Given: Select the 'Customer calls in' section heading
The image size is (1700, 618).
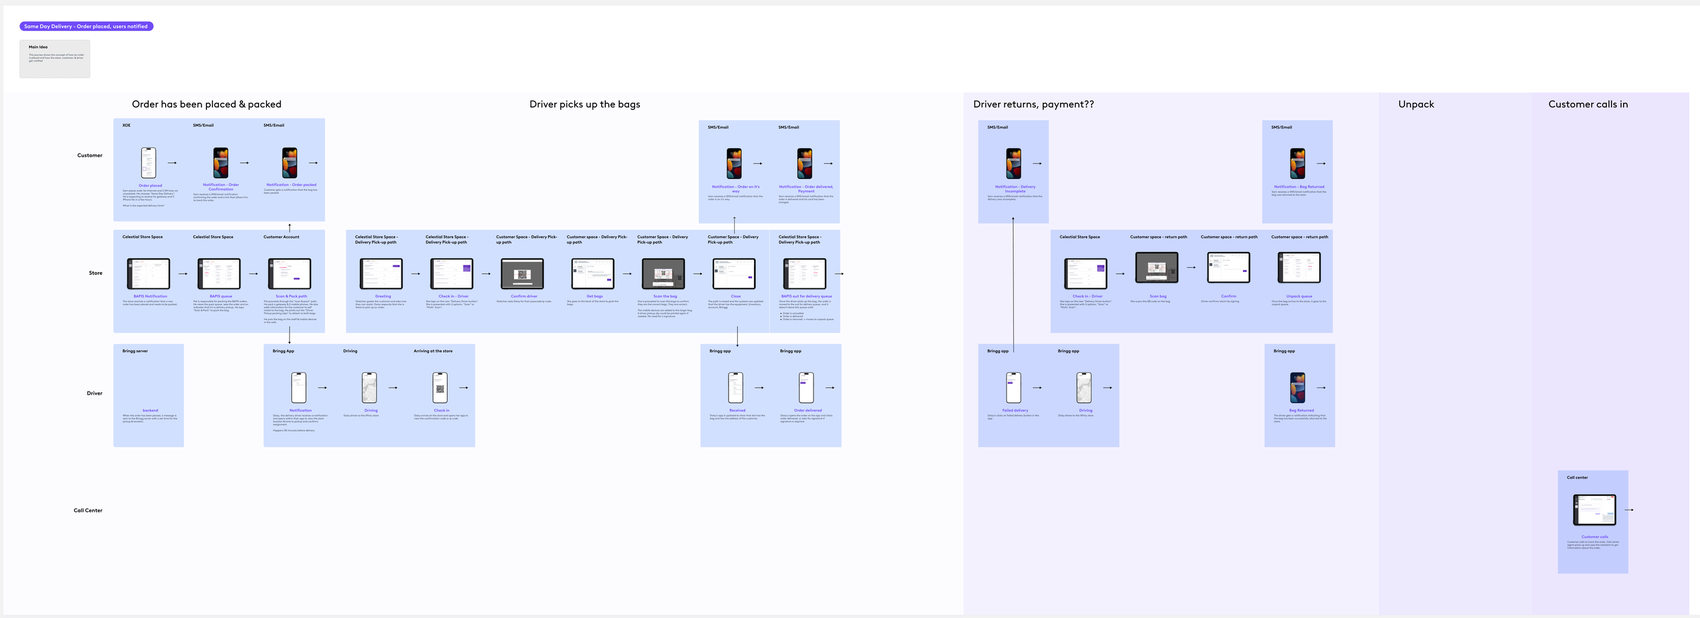Looking at the screenshot, I should (x=1588, y=104).
